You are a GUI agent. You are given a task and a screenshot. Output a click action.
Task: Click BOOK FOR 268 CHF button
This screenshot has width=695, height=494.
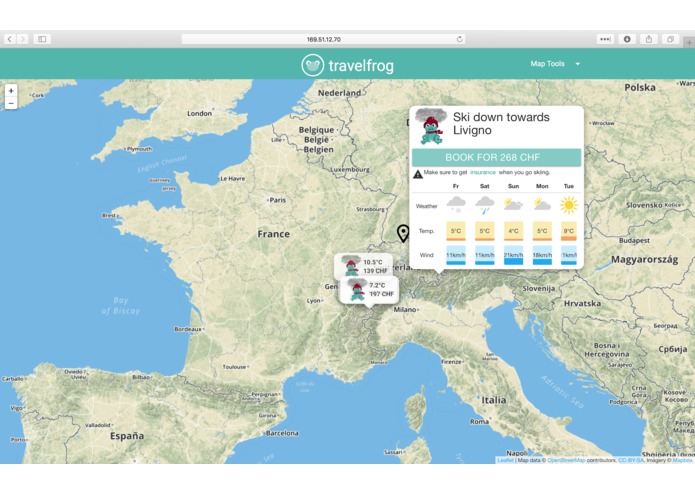(496, 157)
